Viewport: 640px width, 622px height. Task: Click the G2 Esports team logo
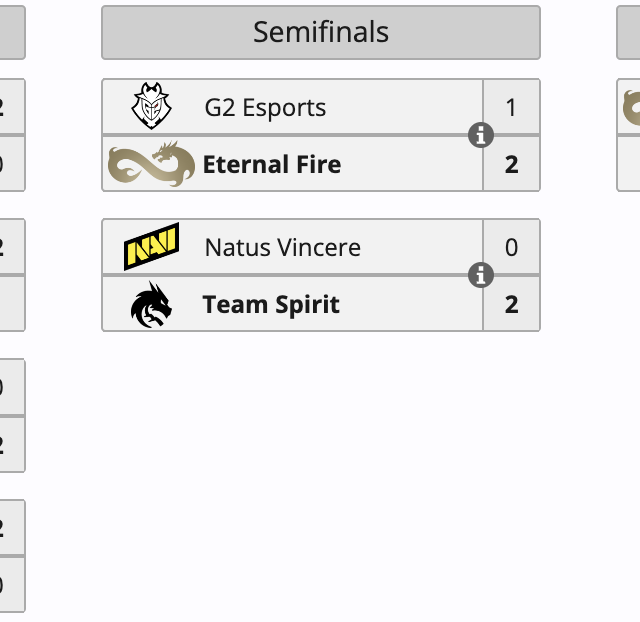coord(152,107)
